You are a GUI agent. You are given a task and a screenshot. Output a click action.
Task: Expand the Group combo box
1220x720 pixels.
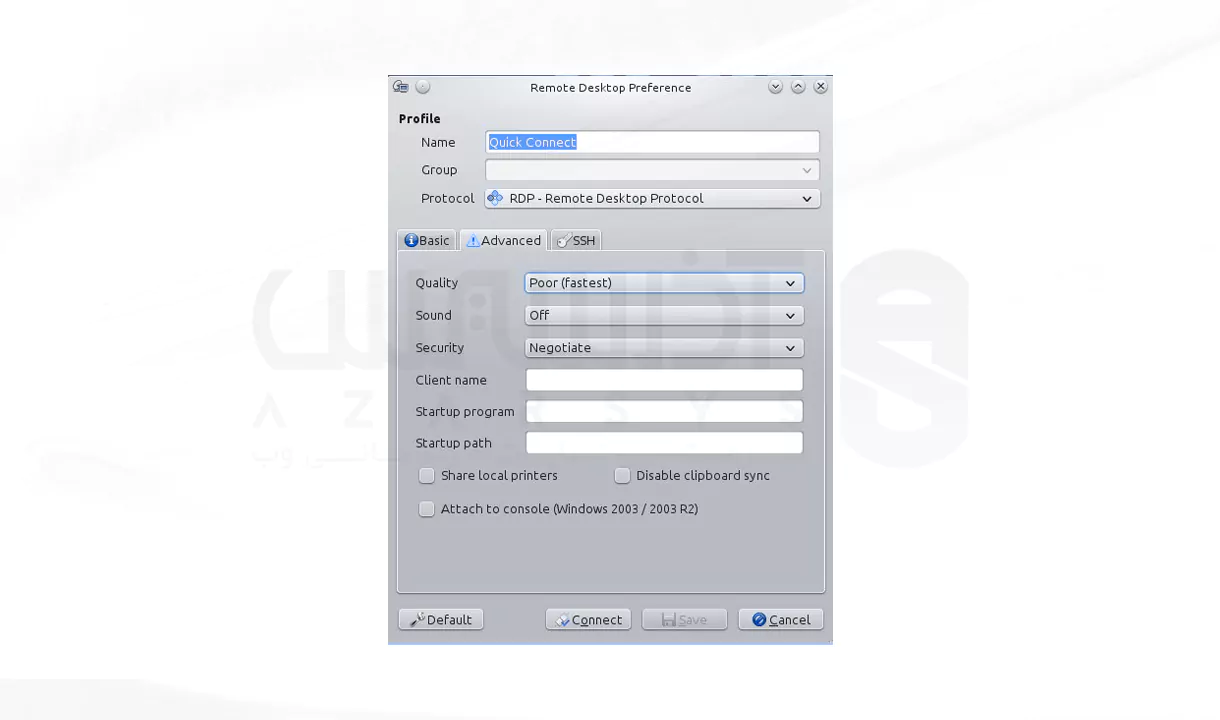click(x=652, y=170)
